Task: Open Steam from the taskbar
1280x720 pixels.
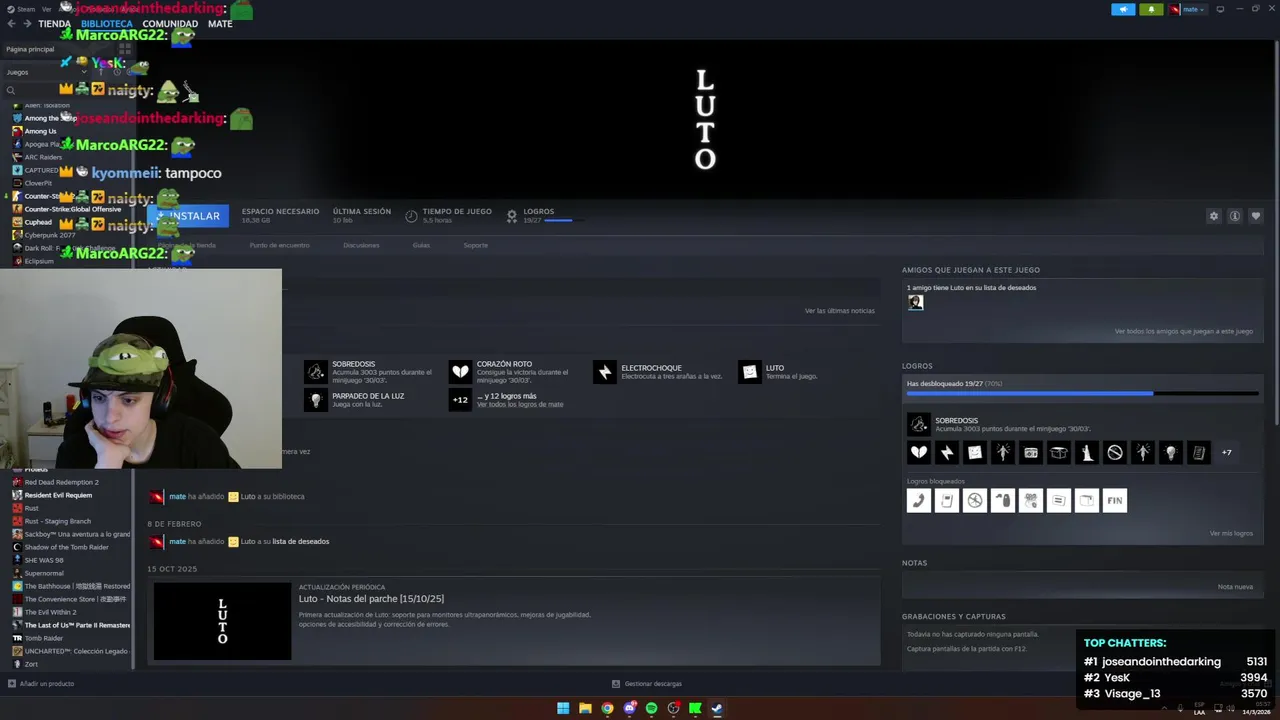Action: 717,708
